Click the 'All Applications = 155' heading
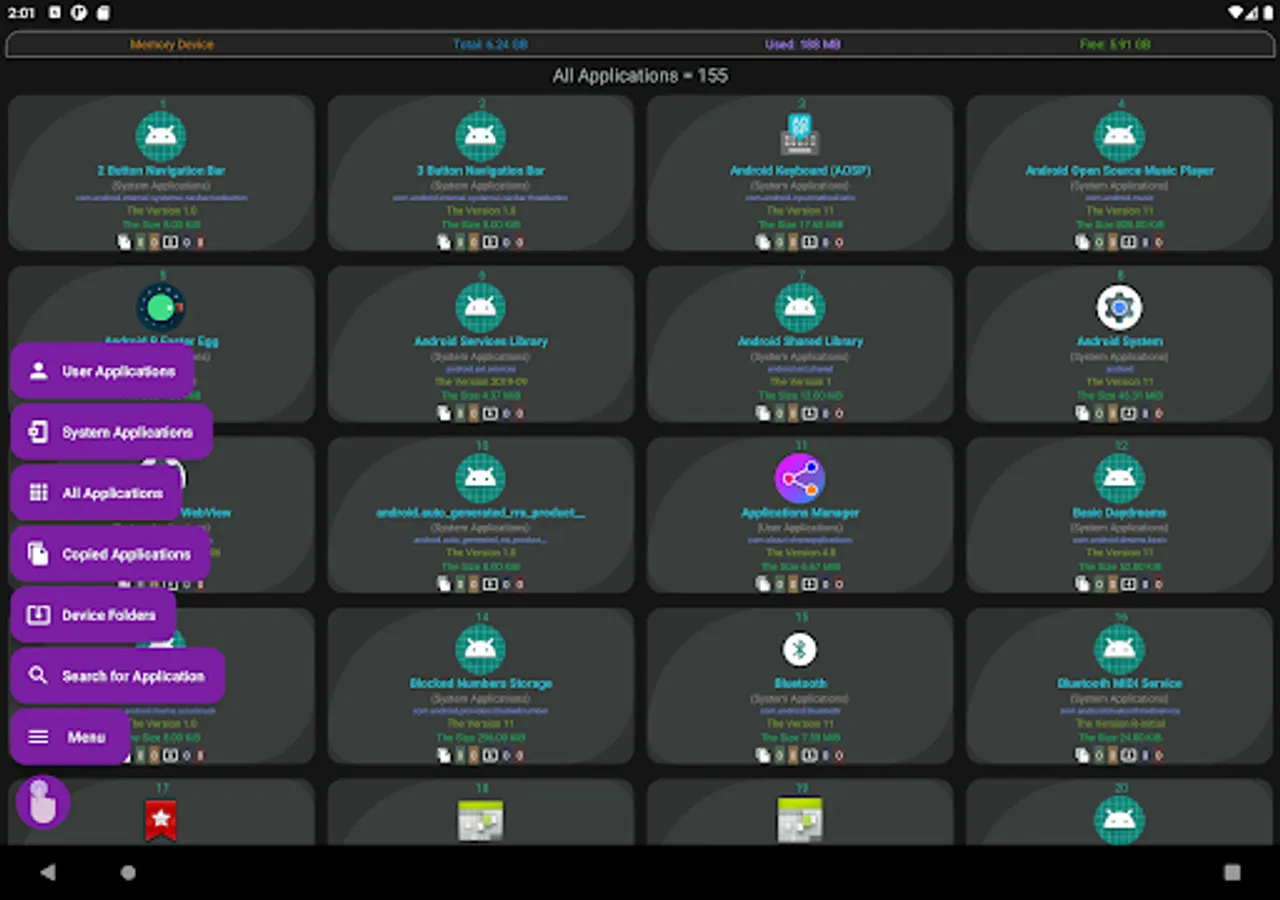 640,76
